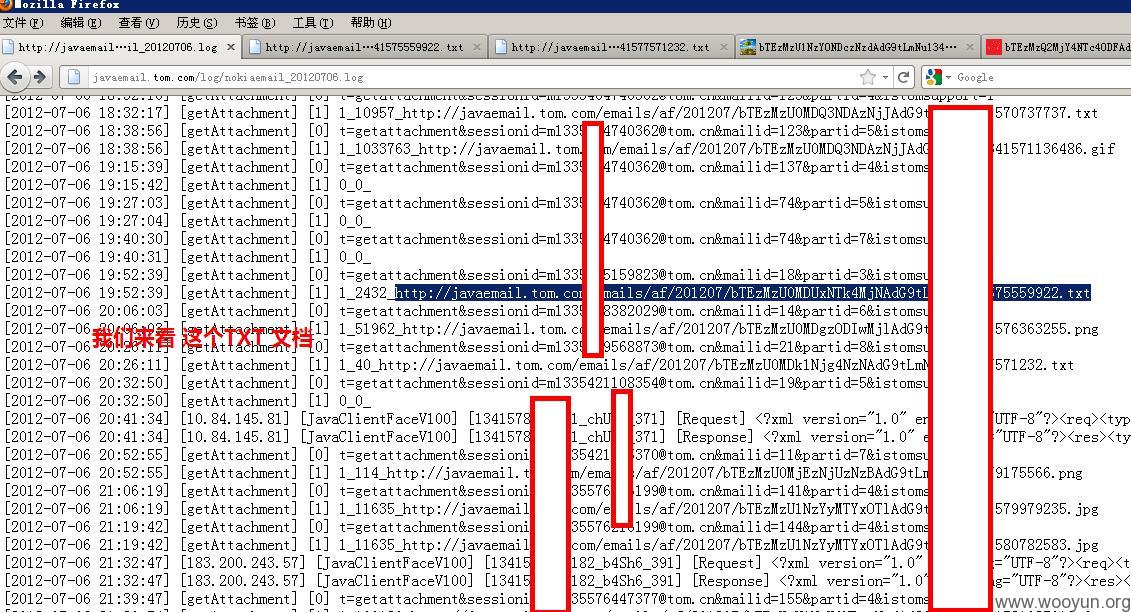
Task: Click the log line ending 576363255.png
Action: click(551, 329)
